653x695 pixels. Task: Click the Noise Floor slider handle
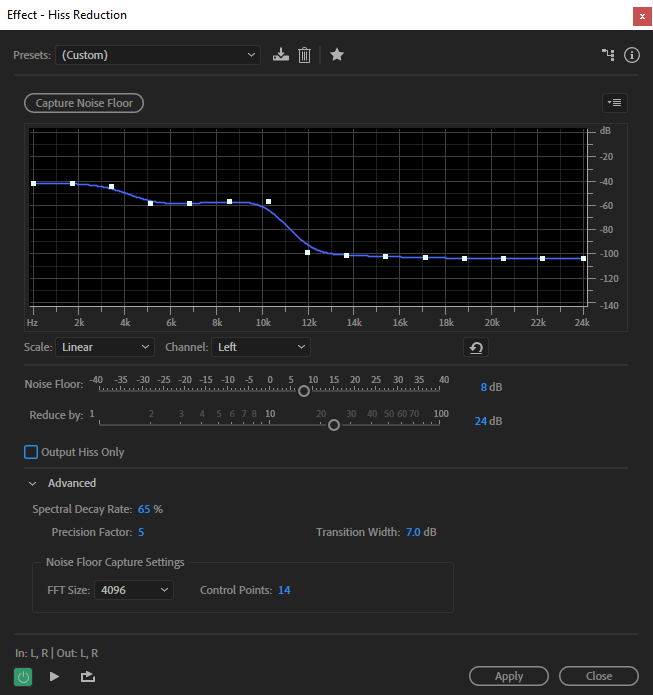304,391
